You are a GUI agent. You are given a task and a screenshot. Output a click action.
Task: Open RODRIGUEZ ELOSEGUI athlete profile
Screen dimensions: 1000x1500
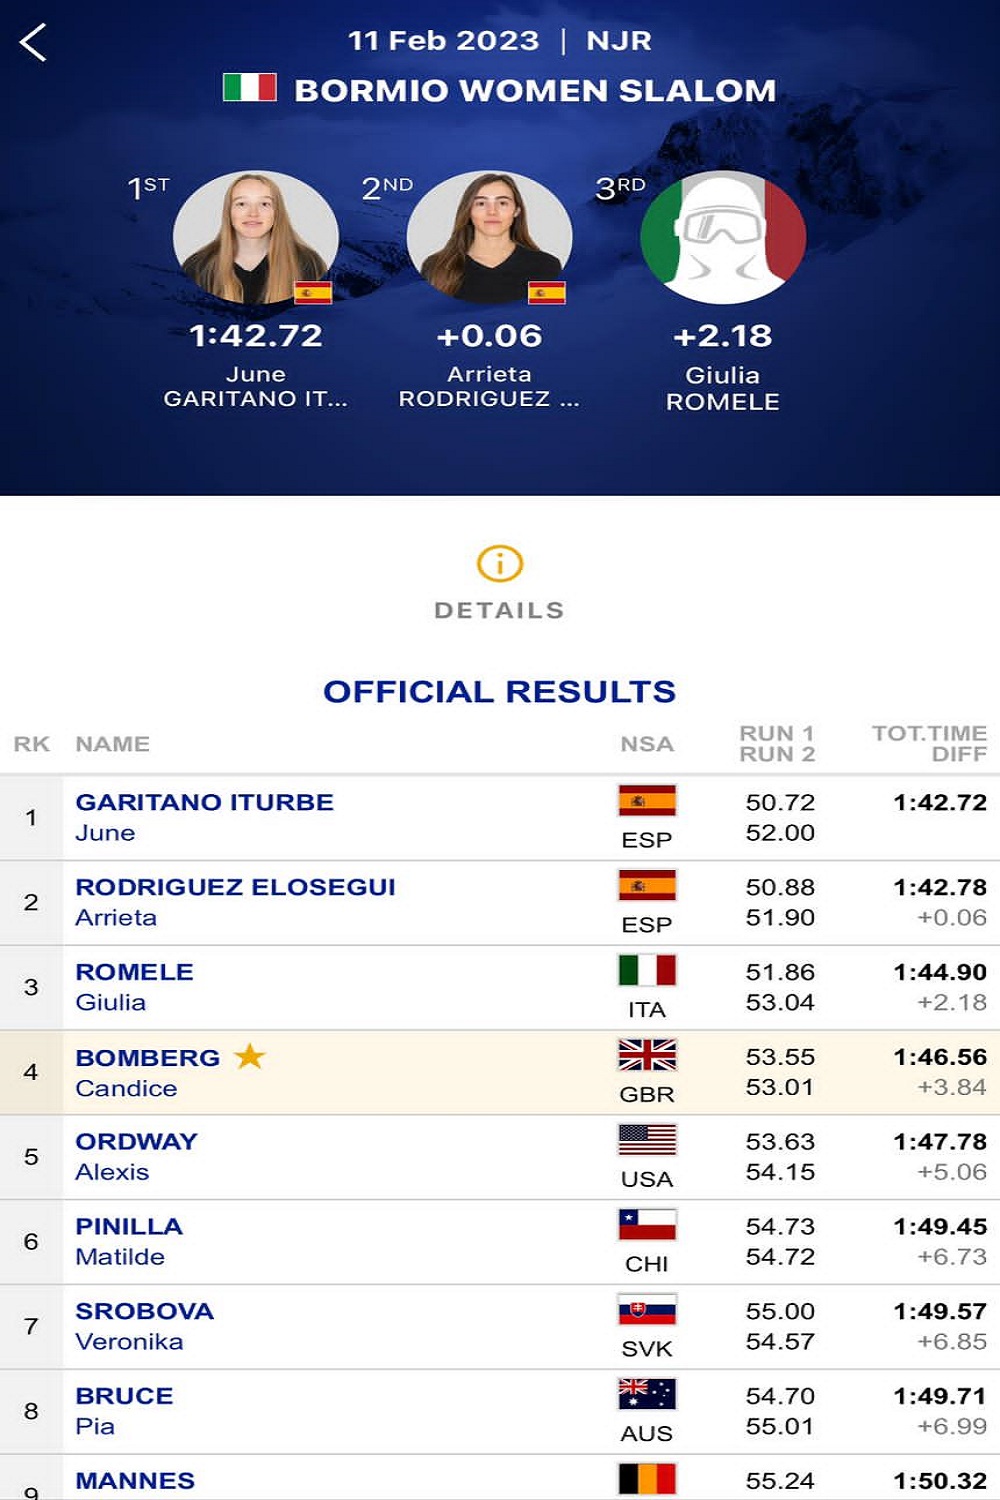point(235,887)
